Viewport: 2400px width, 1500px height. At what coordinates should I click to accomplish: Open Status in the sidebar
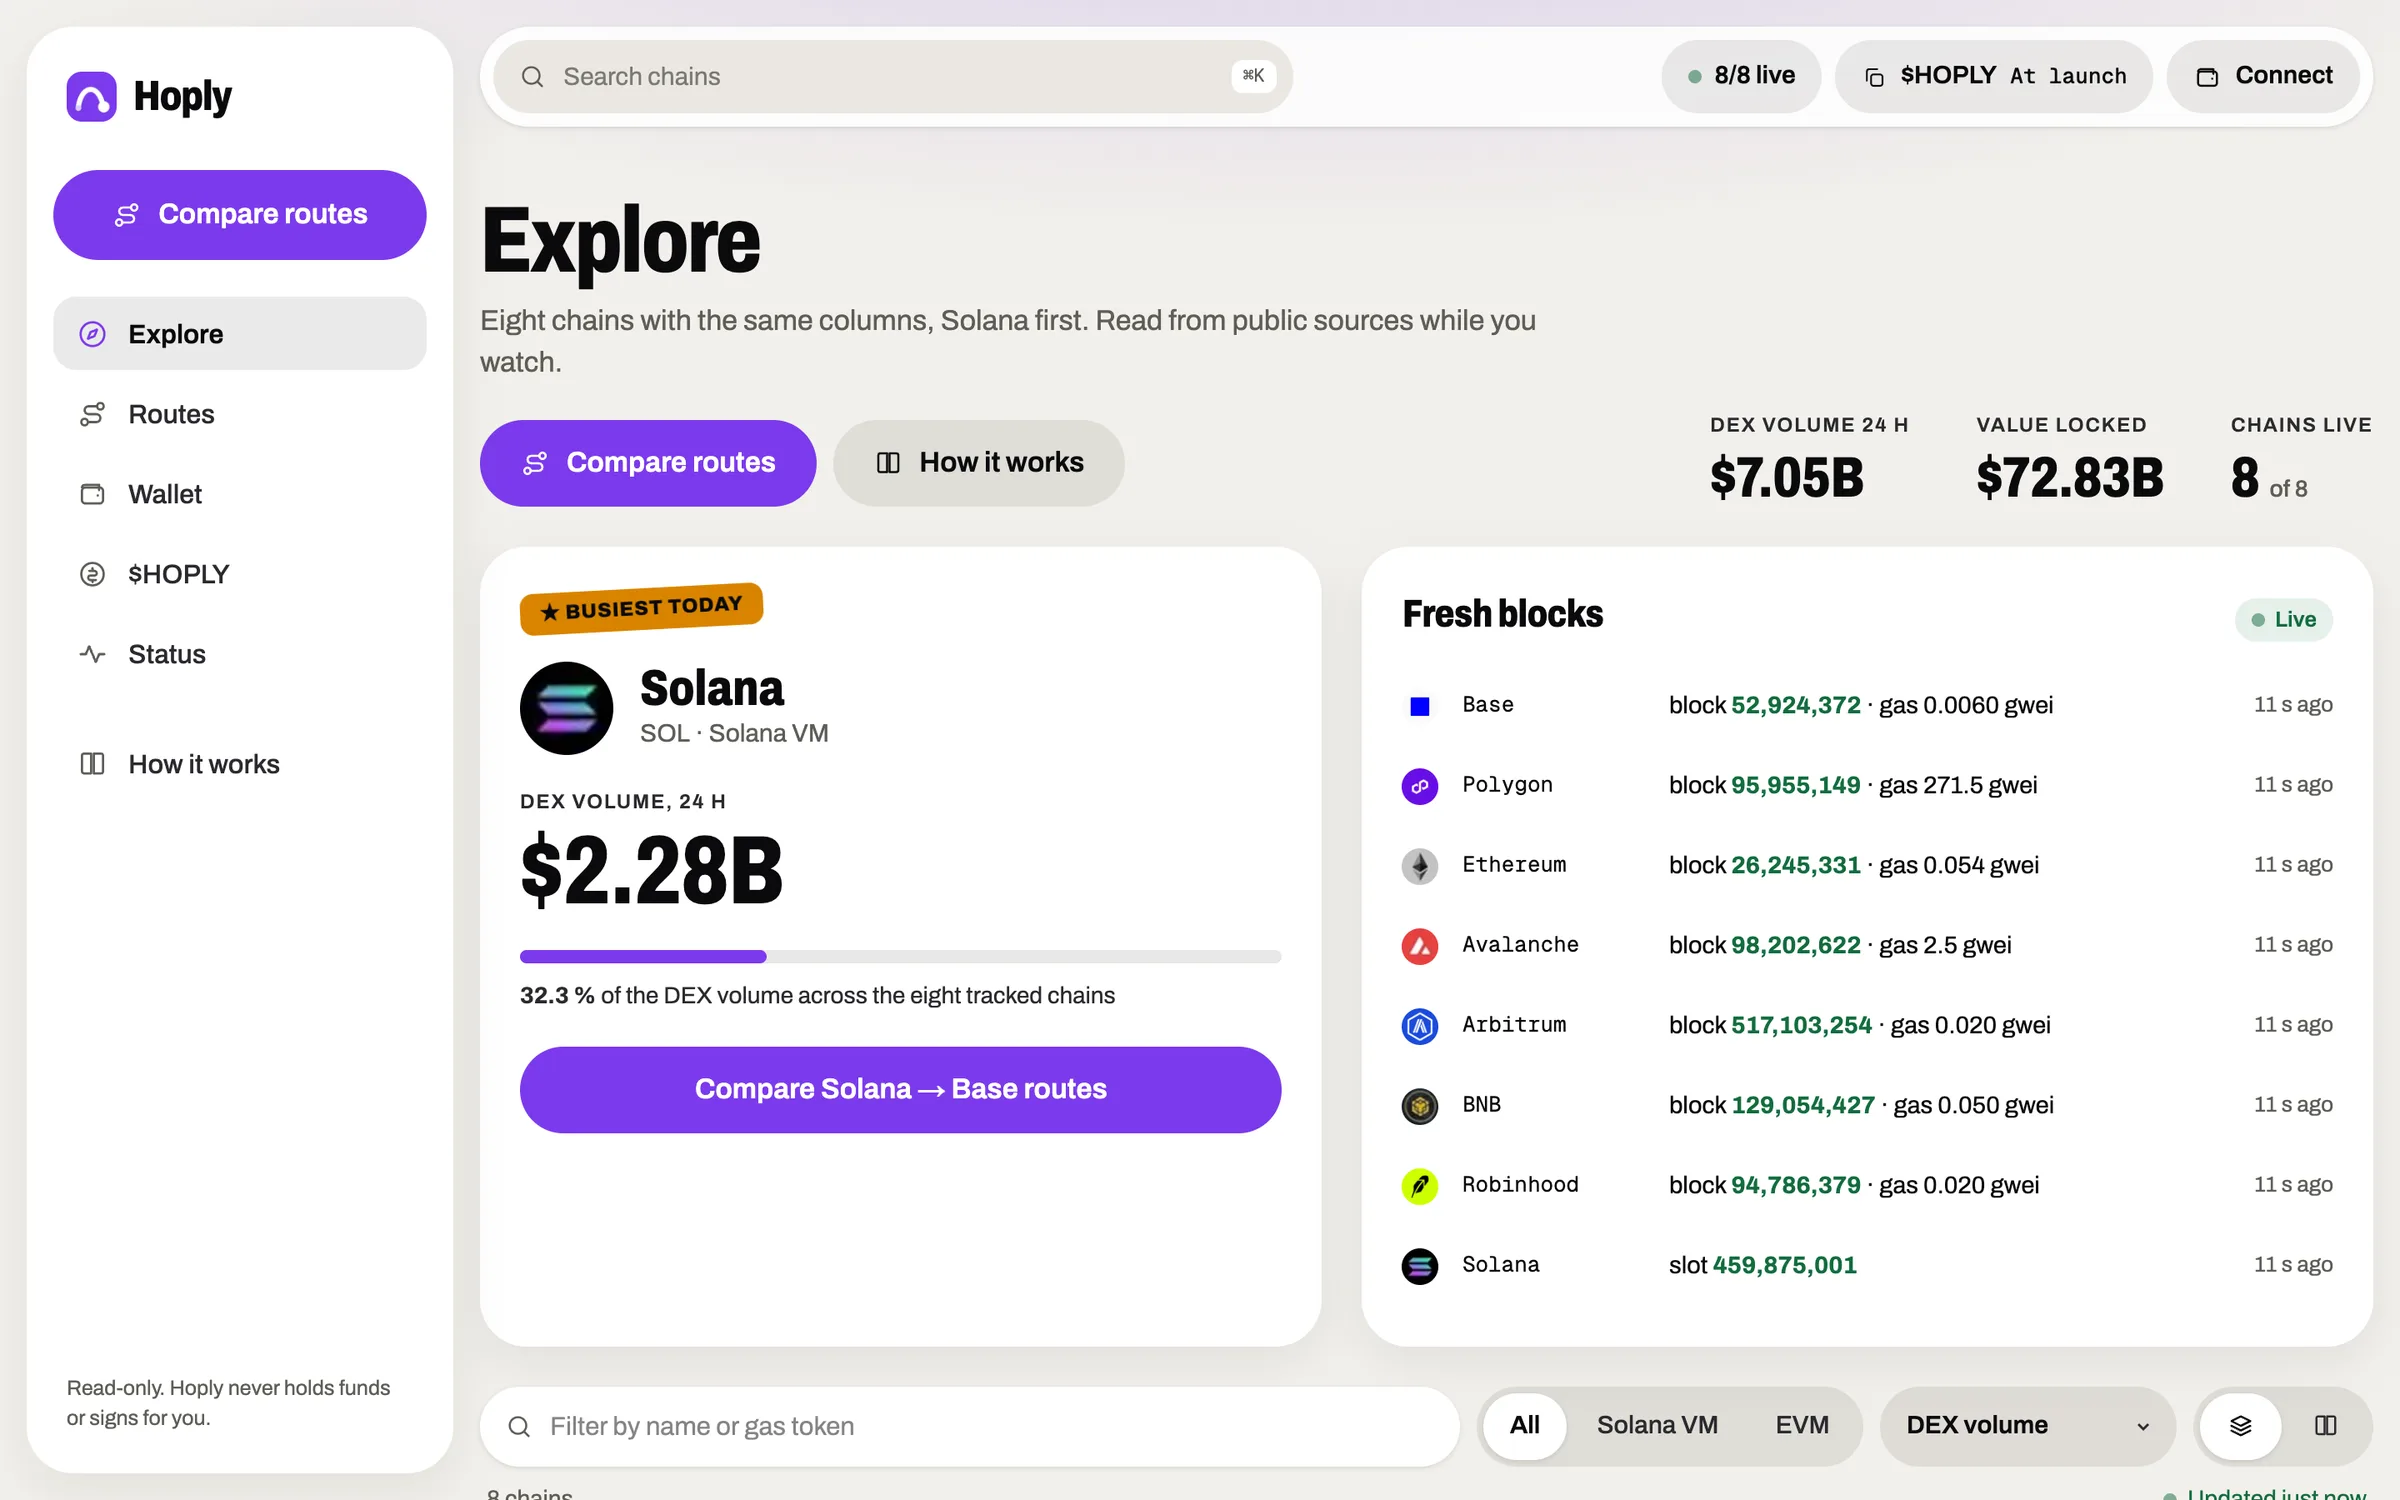coord(240,654)
